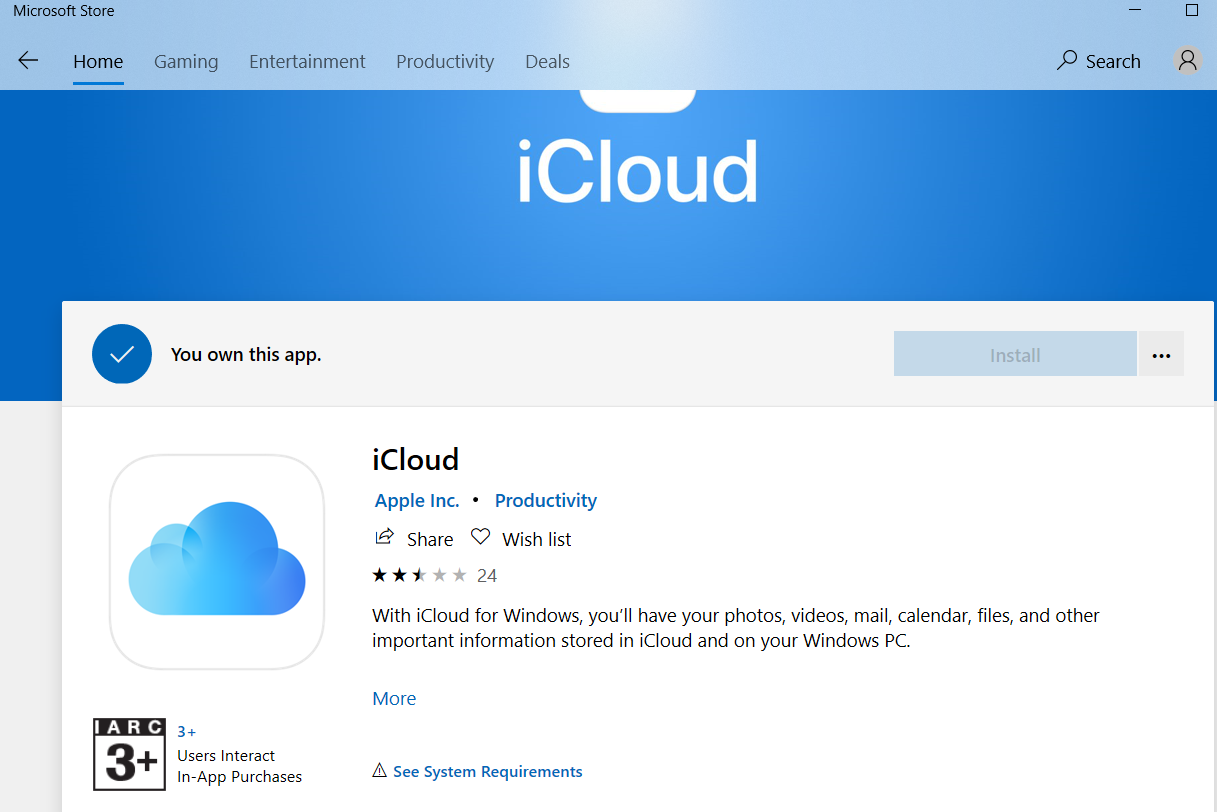The width and height of the screenshot is (1217, 812).
Task: Click the "Users Interact" text
Action: [x=226, y=756]
